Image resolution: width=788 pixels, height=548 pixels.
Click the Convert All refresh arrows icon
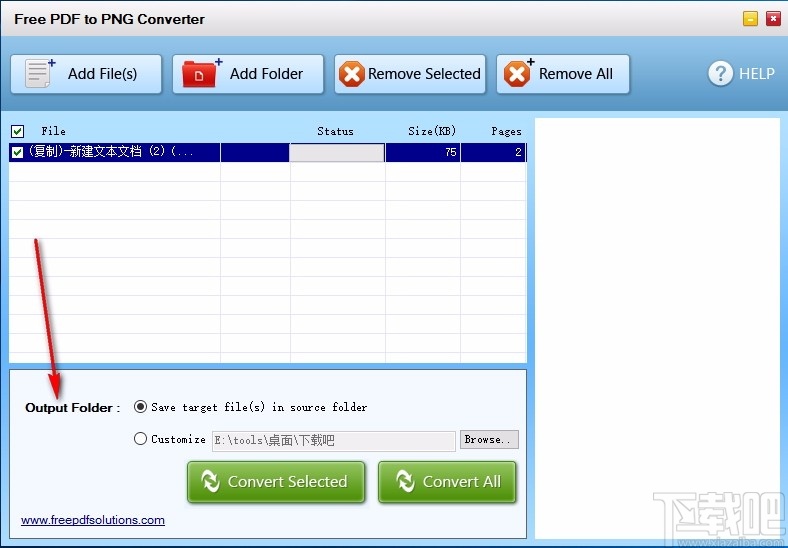click(405, 481)
